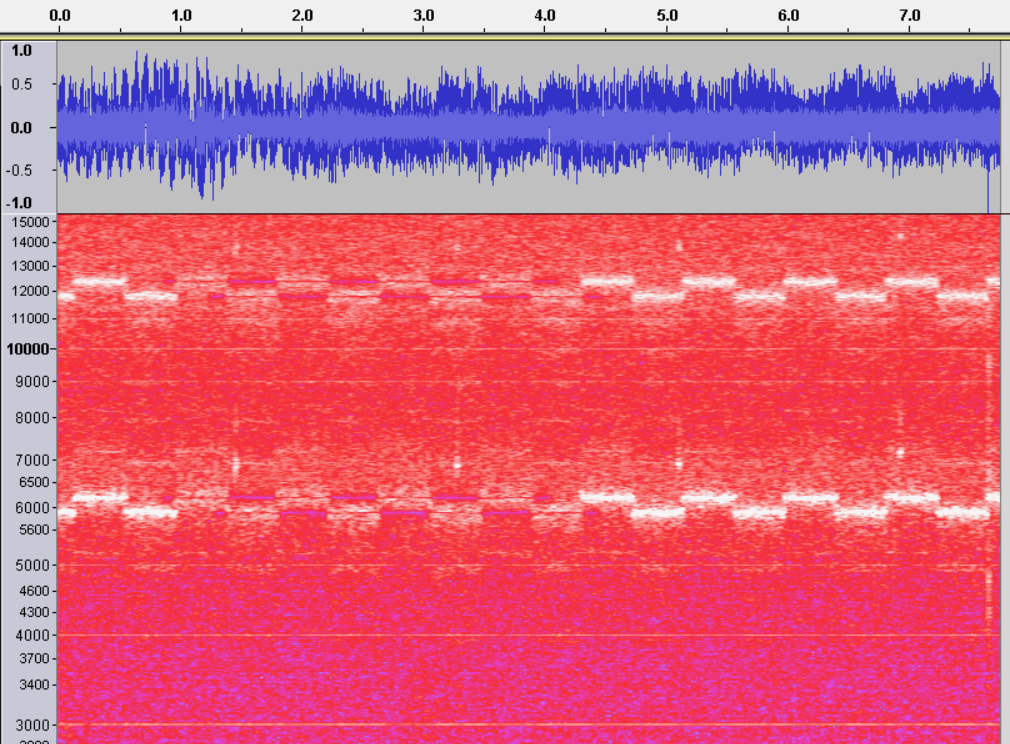Viewport: 1010px width, 744px height.
Task: Click the 3.0 second timeline ruler mark
Action: point(424,16)
